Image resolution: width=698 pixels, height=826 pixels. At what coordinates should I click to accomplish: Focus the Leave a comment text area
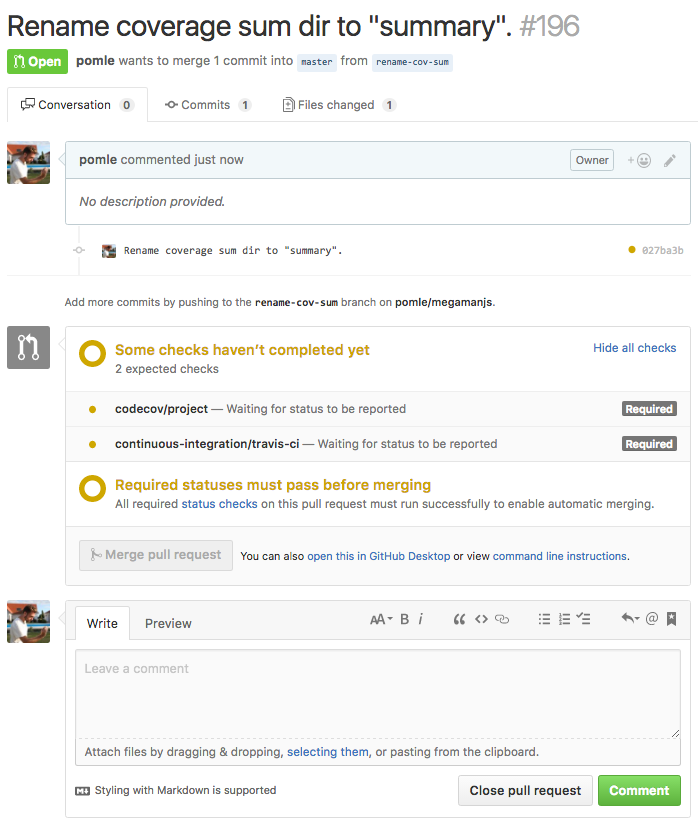click(378, 694)
